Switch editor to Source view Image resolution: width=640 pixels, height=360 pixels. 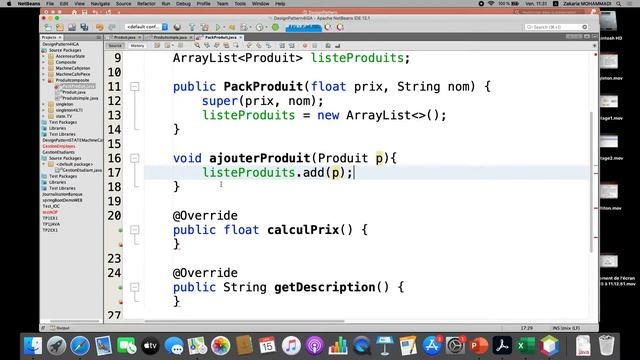pos(116,46)
